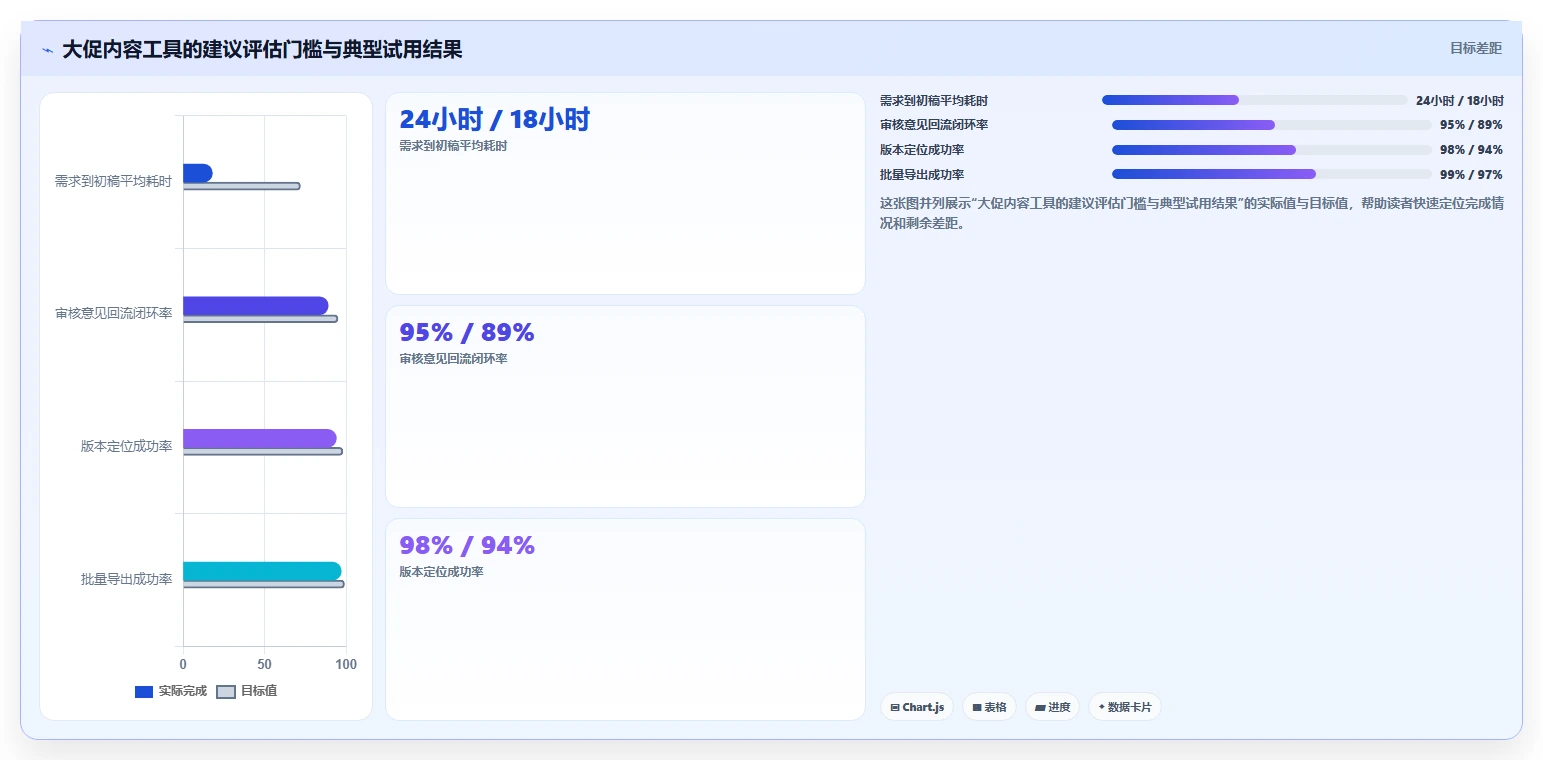Click the 审核意见回流闭环率 progress bar

tap(1272, 125)
